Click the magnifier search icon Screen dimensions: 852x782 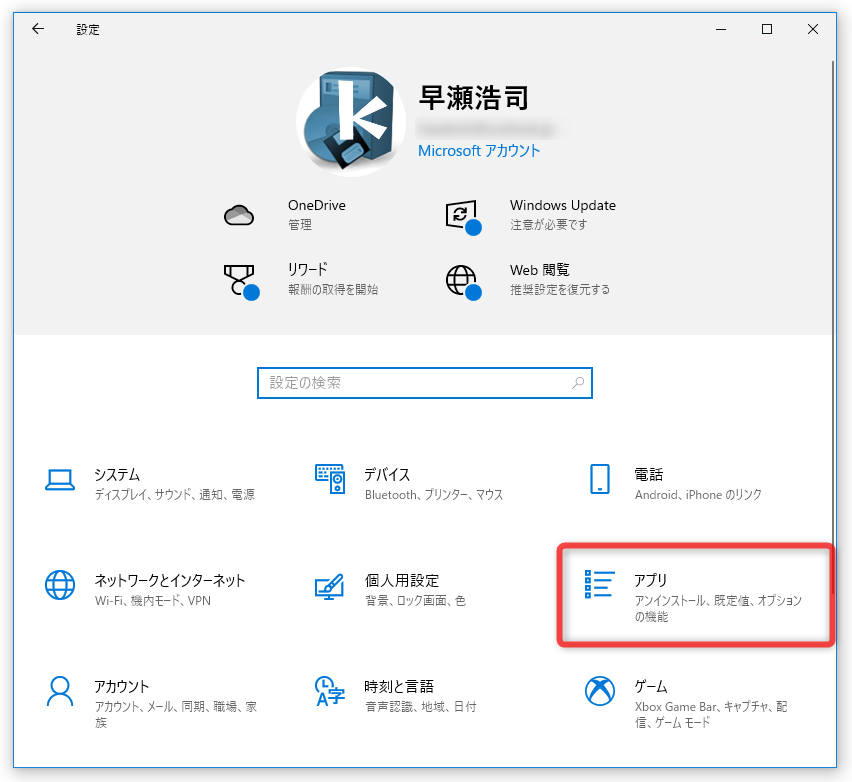pos(578,383)
